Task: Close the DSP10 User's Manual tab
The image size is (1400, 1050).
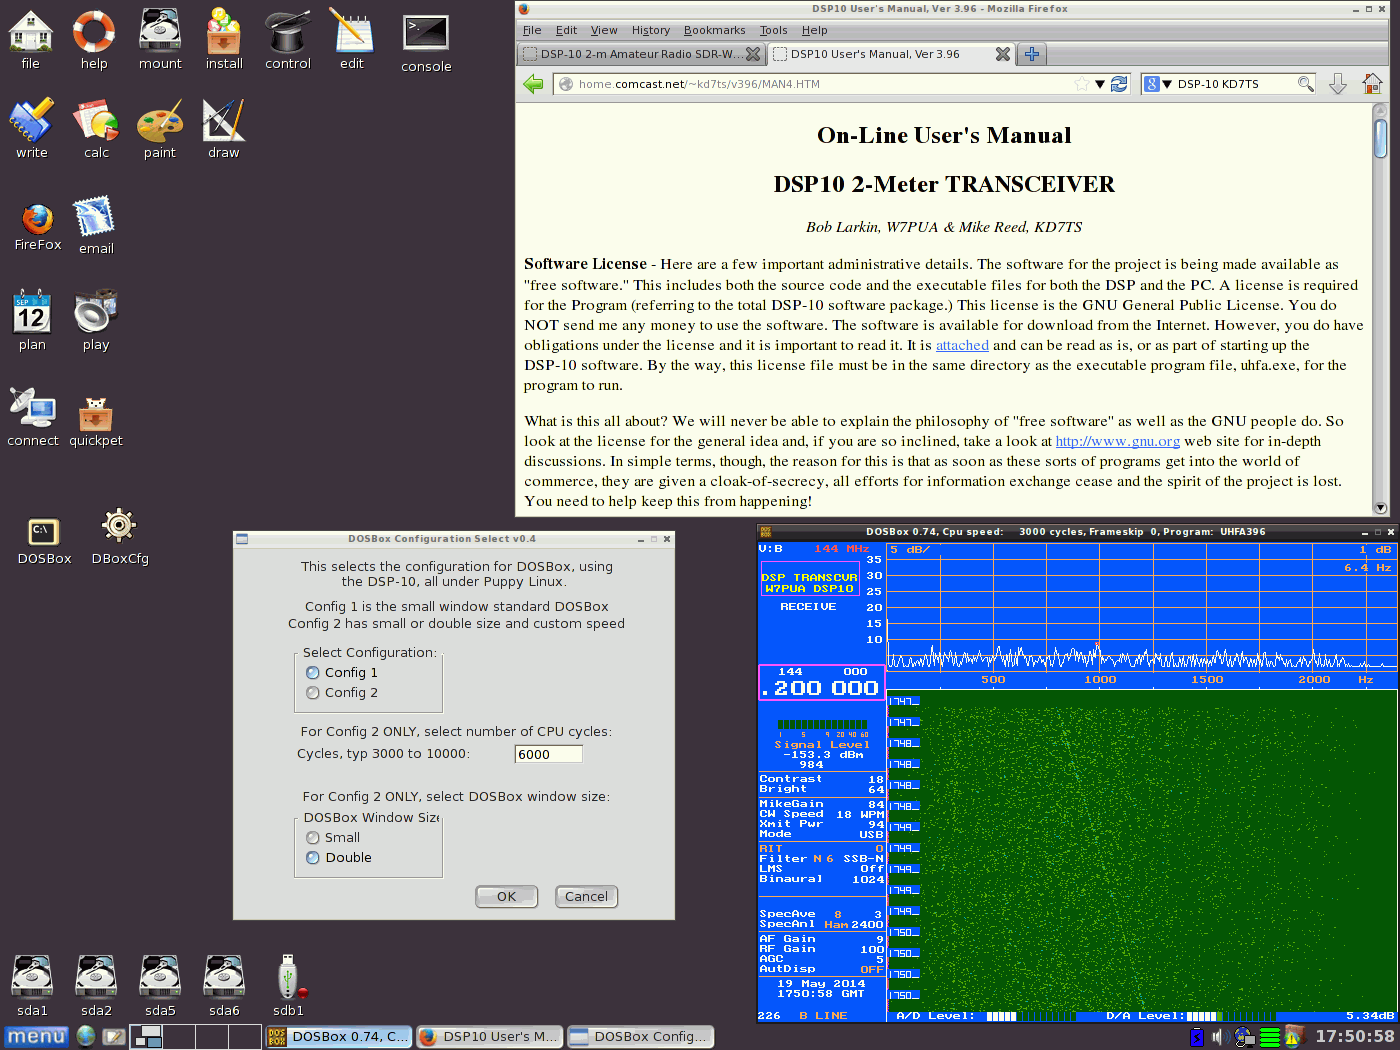Action: (x=1002, y=54)
